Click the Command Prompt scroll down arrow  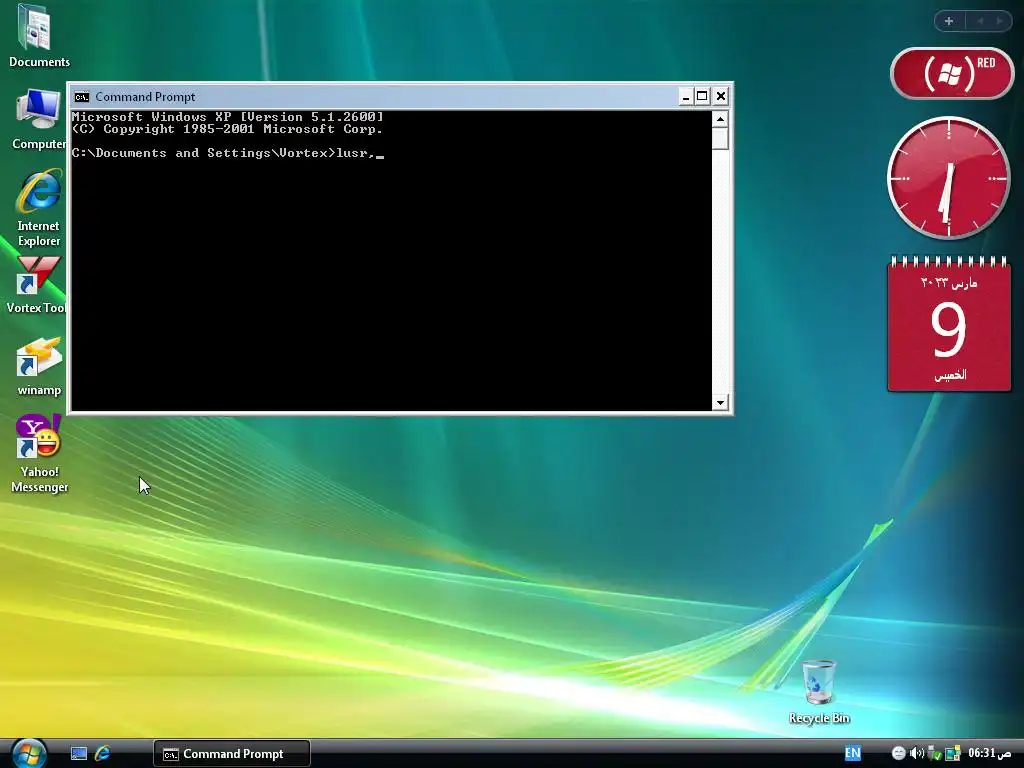click(x=720, y=402)
